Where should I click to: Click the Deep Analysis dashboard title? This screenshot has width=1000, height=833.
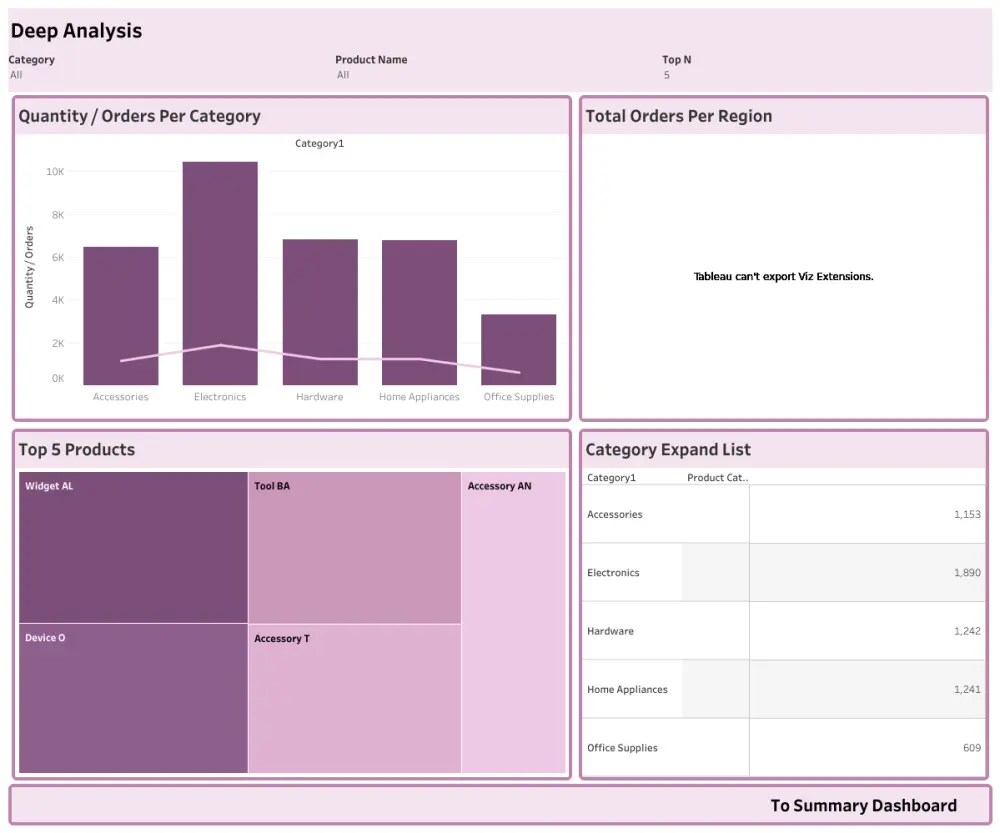tap(76, 31)
